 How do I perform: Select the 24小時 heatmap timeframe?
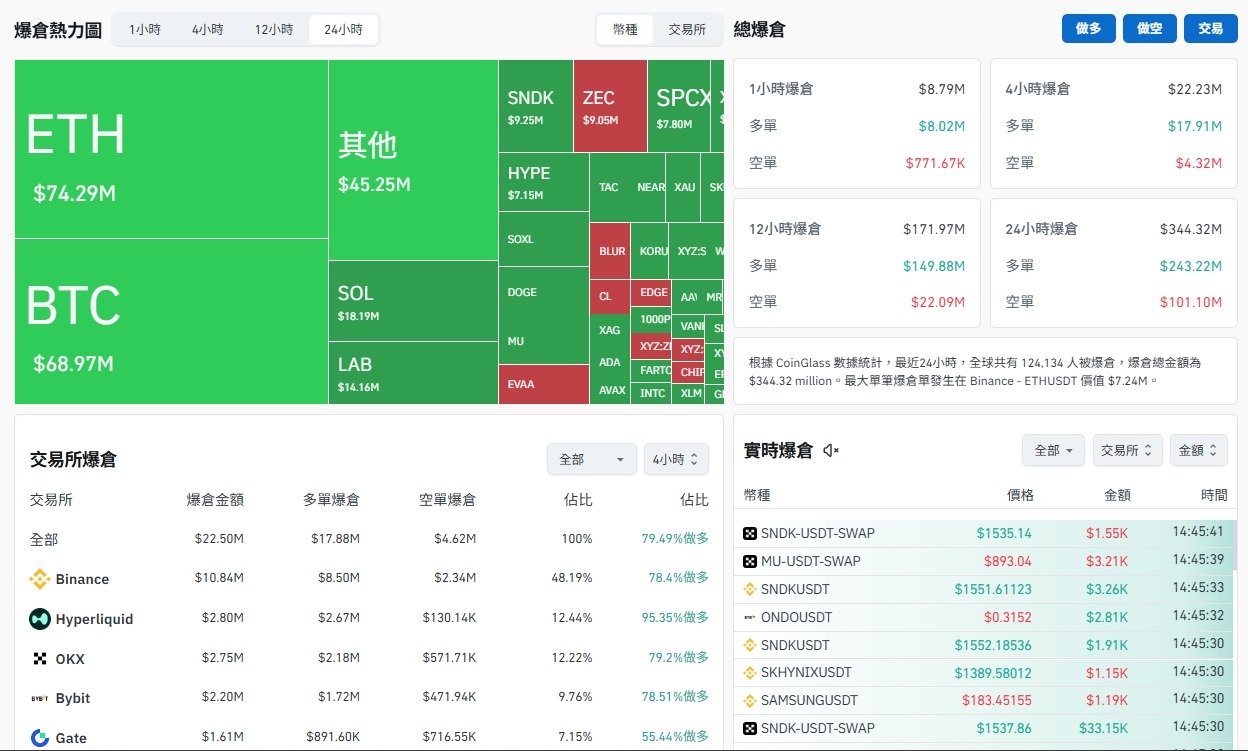click(x=343, y=30)
